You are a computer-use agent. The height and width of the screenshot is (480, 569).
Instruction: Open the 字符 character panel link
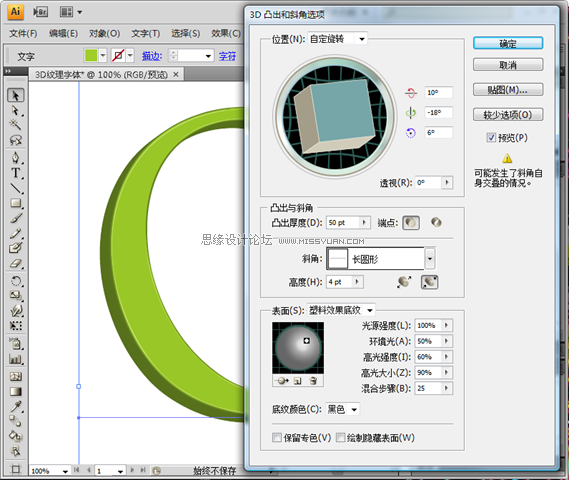coord(227,56)
